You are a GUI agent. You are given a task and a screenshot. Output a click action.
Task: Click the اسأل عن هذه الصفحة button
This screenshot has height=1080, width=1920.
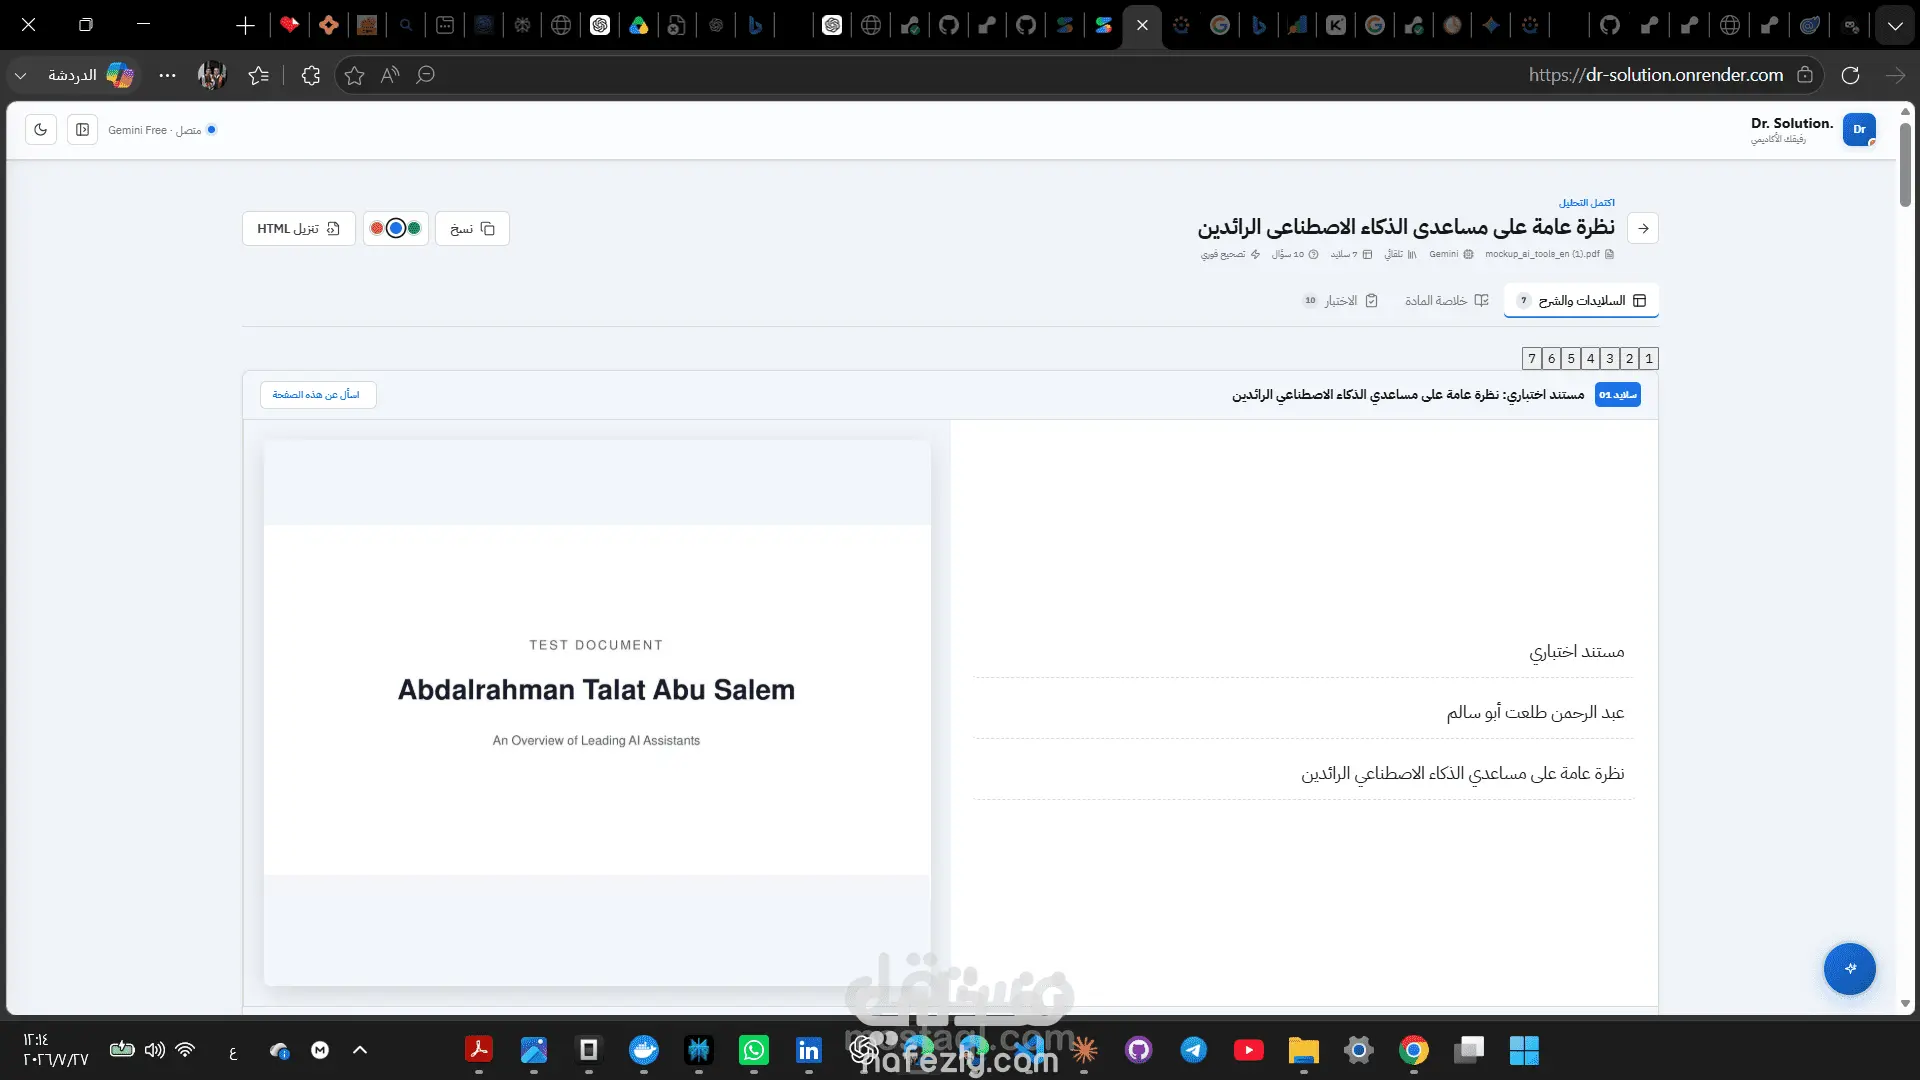318,395
